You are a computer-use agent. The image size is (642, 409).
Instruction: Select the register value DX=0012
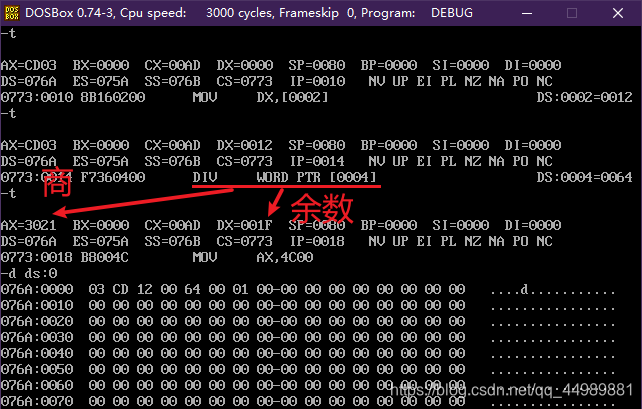(x=244, y=145)
